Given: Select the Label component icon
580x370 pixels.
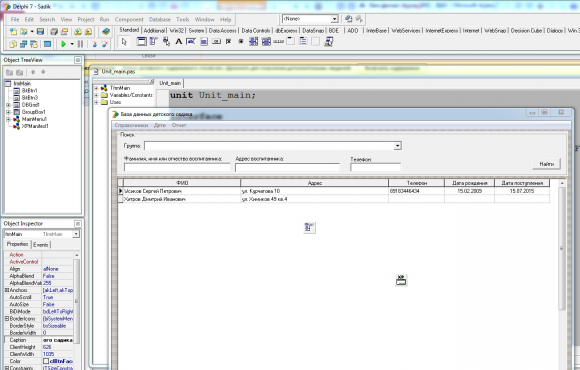Looking at the screenshot, I should [x=178, y=42].
